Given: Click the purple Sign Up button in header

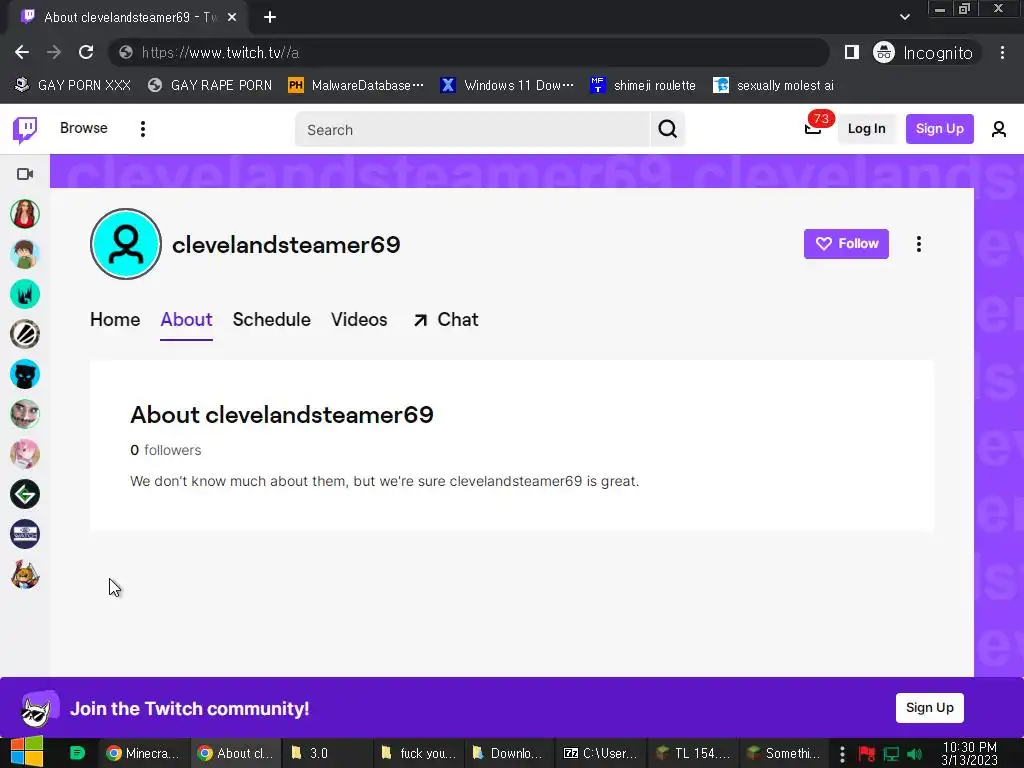Looking at the screenshot, I should click(939, 129).
